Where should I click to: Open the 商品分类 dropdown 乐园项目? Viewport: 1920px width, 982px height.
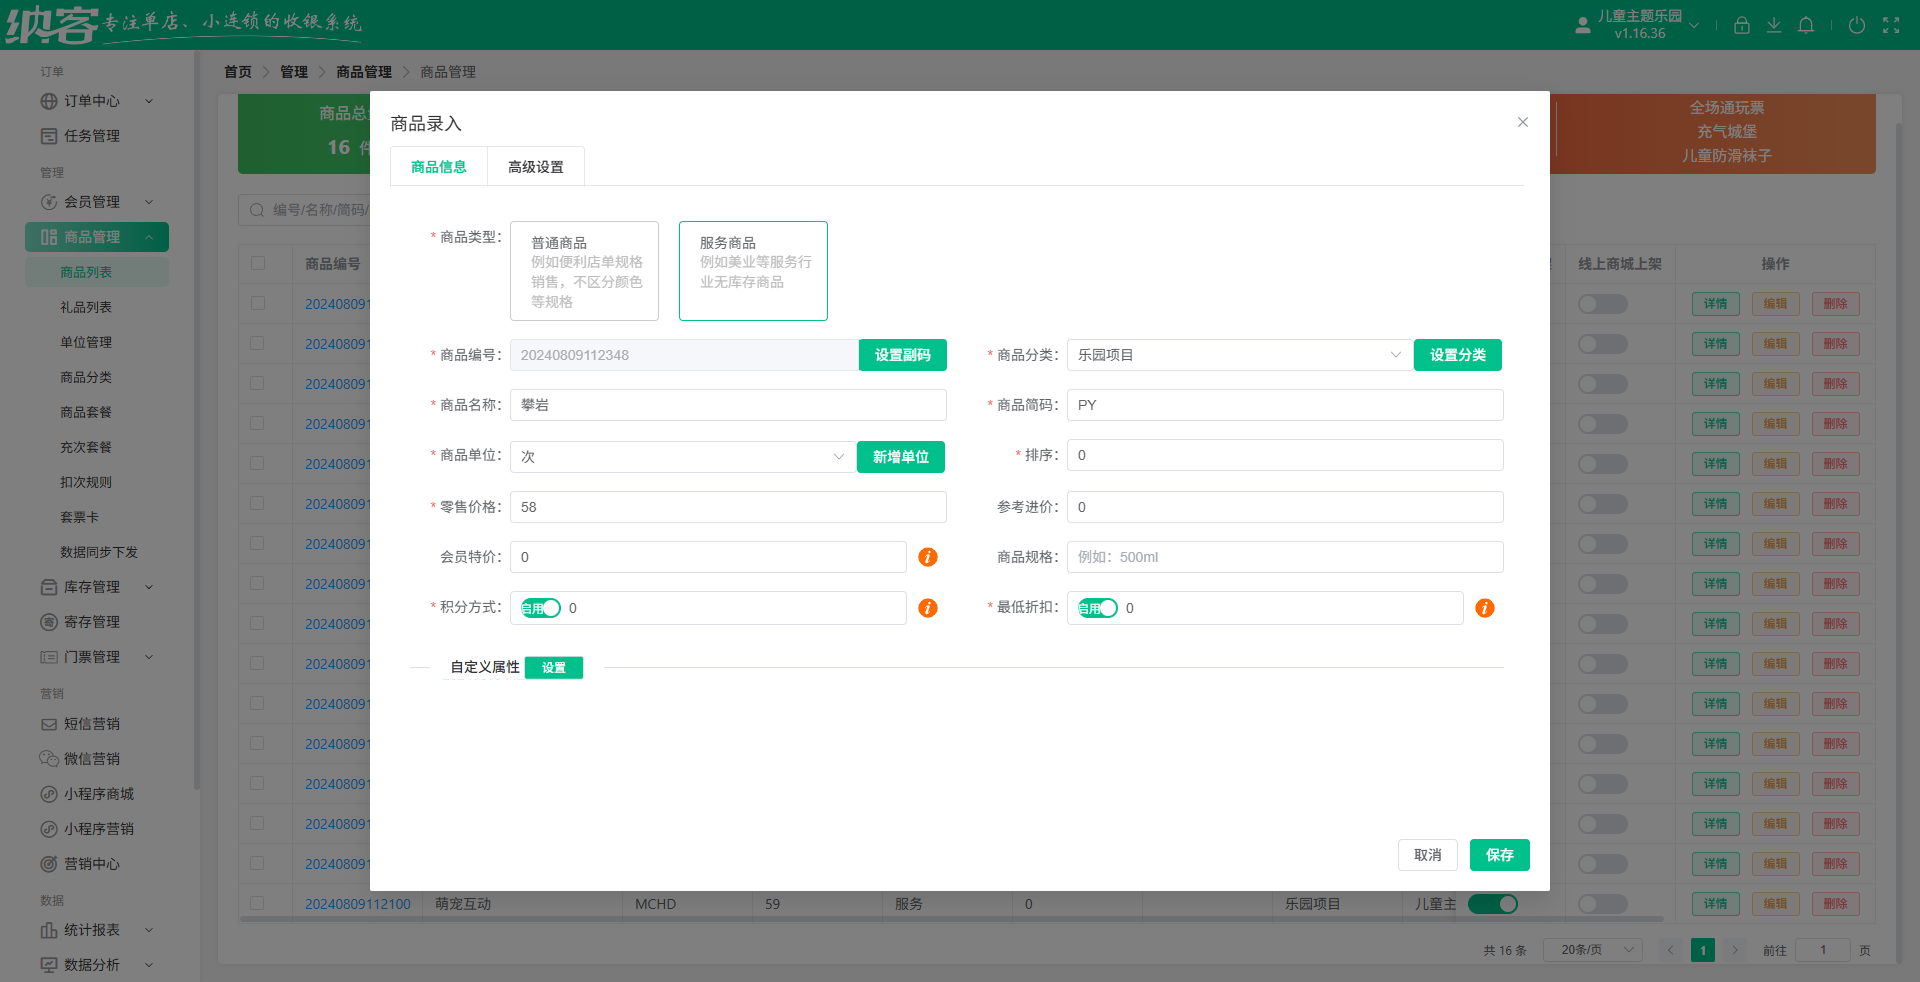tap(1240, 355)
